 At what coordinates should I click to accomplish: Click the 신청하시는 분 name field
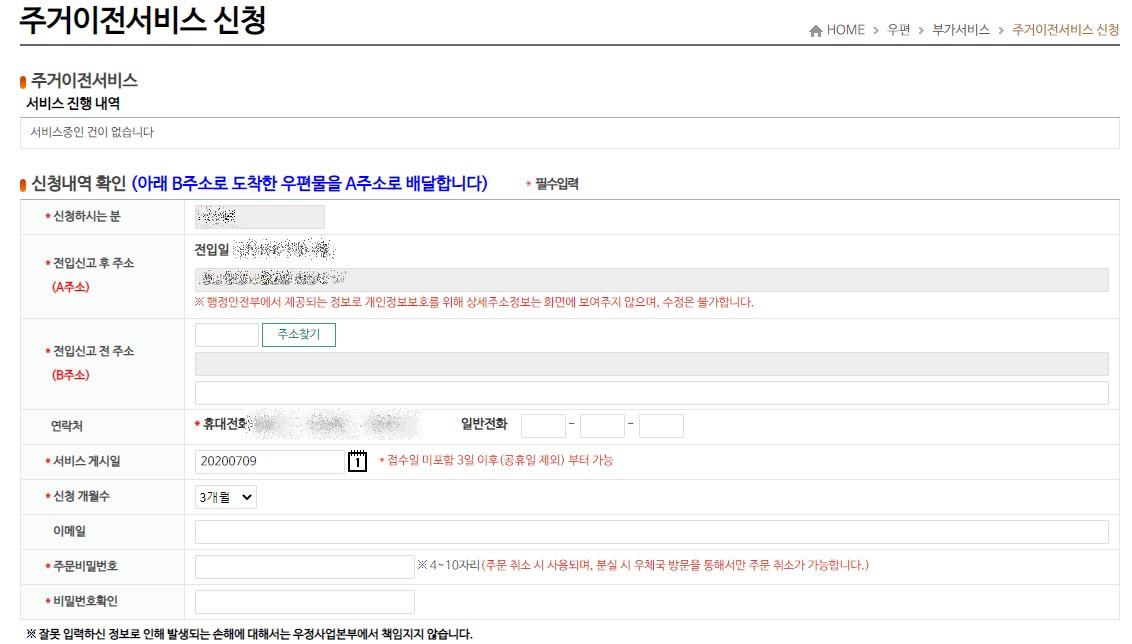point(260,217)
